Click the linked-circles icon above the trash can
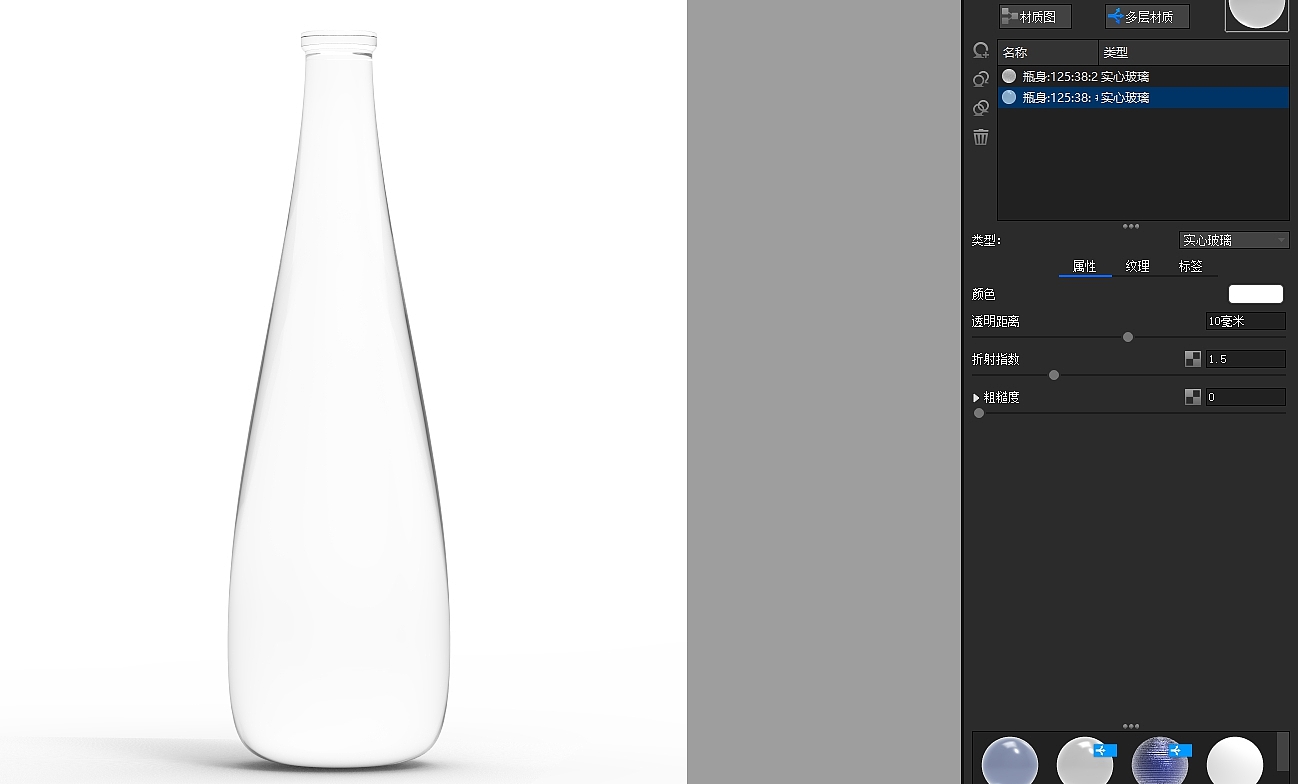 point(981,108)
